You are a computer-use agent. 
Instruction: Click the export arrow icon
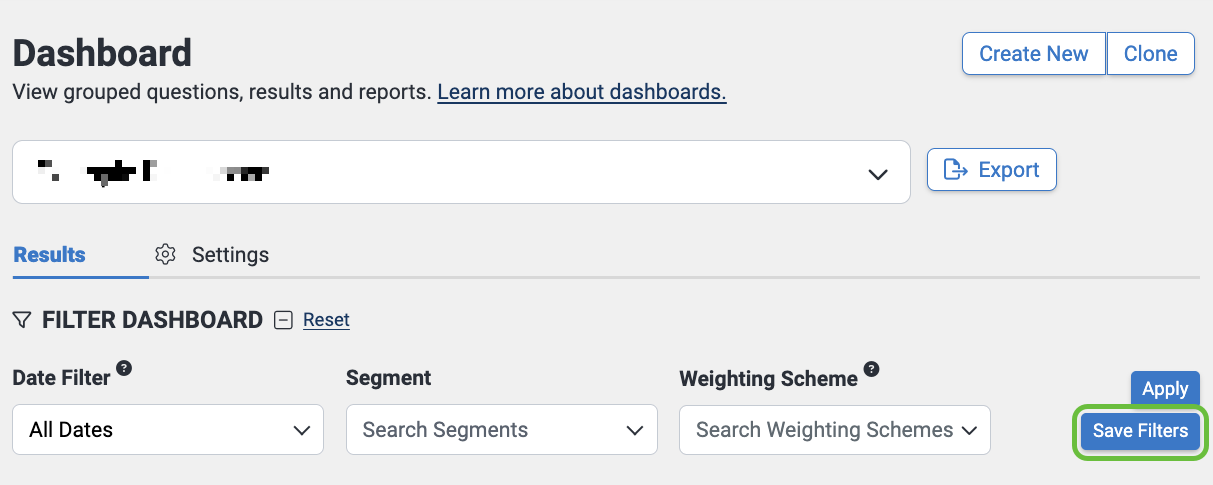956,170
